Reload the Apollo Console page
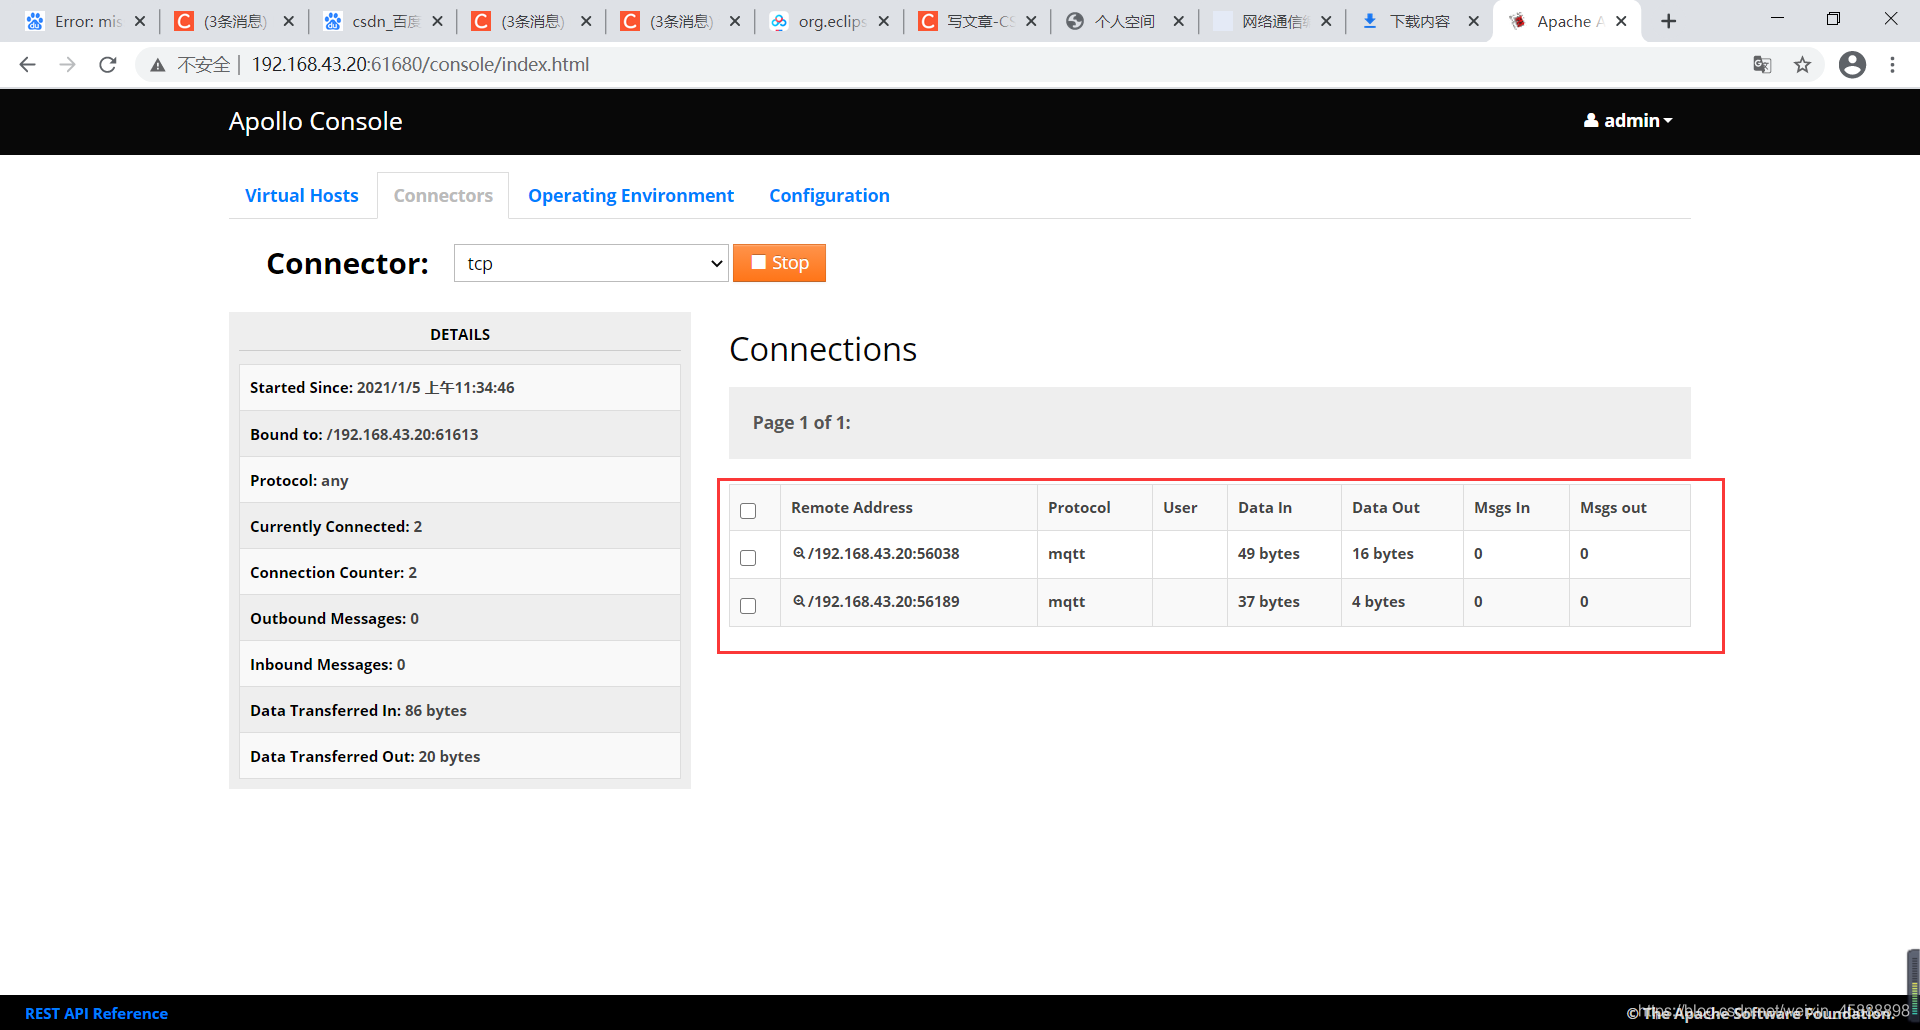This screenshot has width=1920, height=1030. (108, 65)
